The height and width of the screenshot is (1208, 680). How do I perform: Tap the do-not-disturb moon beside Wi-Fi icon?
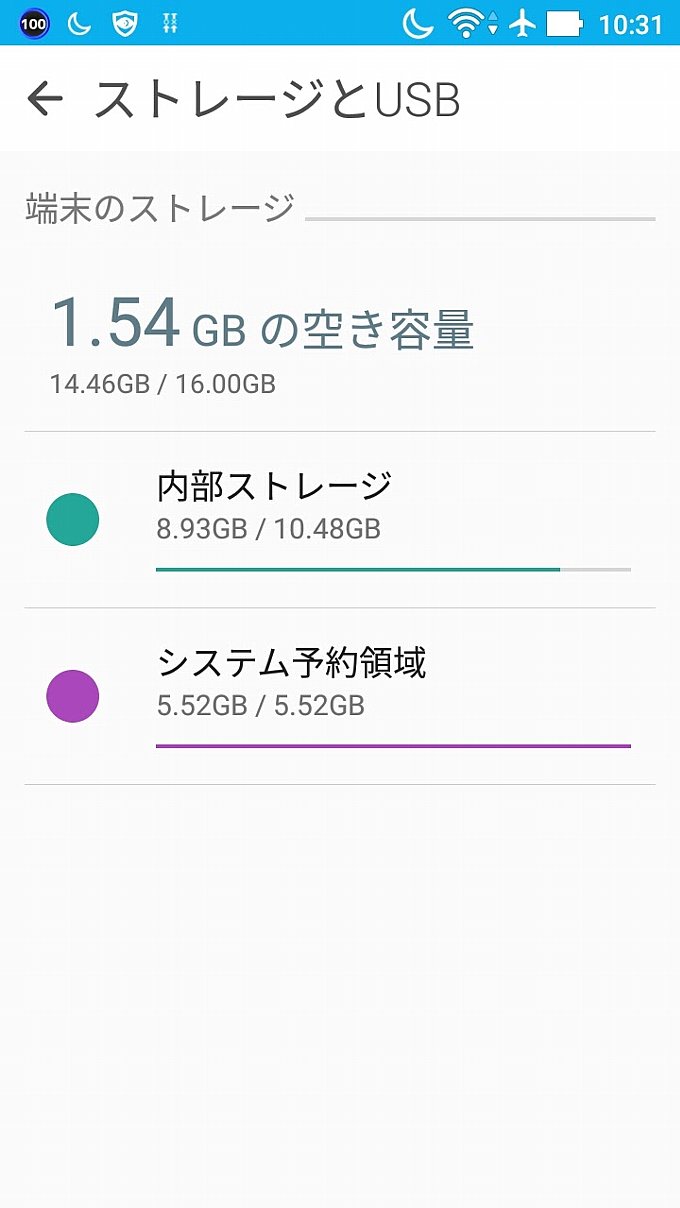(x=418, y=23)
